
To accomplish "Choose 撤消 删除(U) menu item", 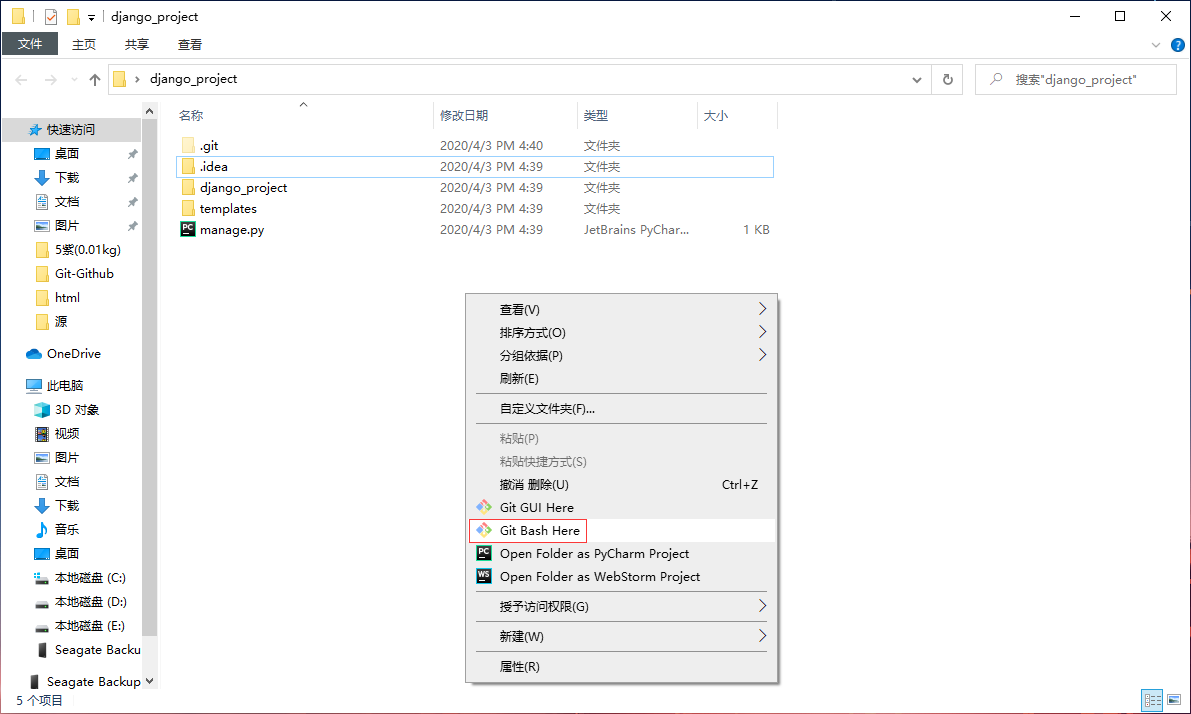I will [621, 485].
